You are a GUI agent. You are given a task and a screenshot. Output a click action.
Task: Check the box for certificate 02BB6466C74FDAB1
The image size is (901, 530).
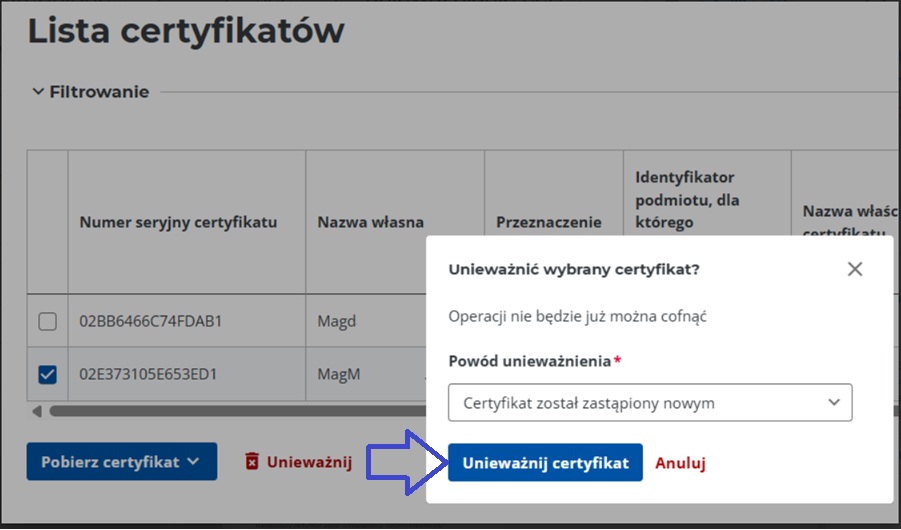47,322
